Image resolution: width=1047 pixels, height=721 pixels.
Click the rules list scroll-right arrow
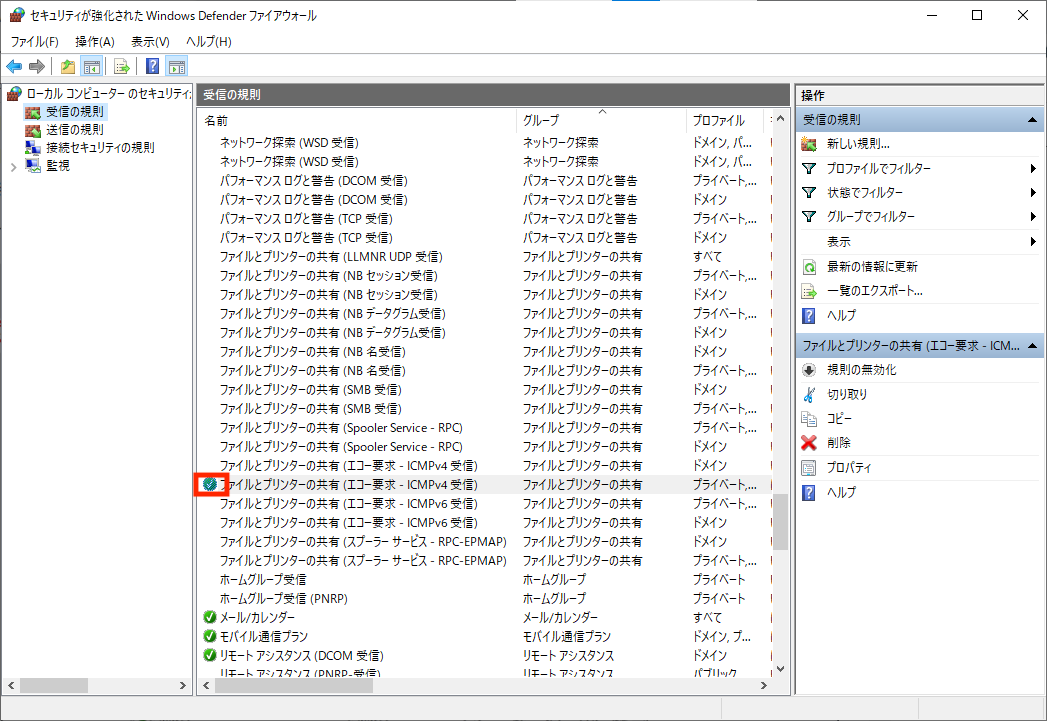click(x=765, y=686)
